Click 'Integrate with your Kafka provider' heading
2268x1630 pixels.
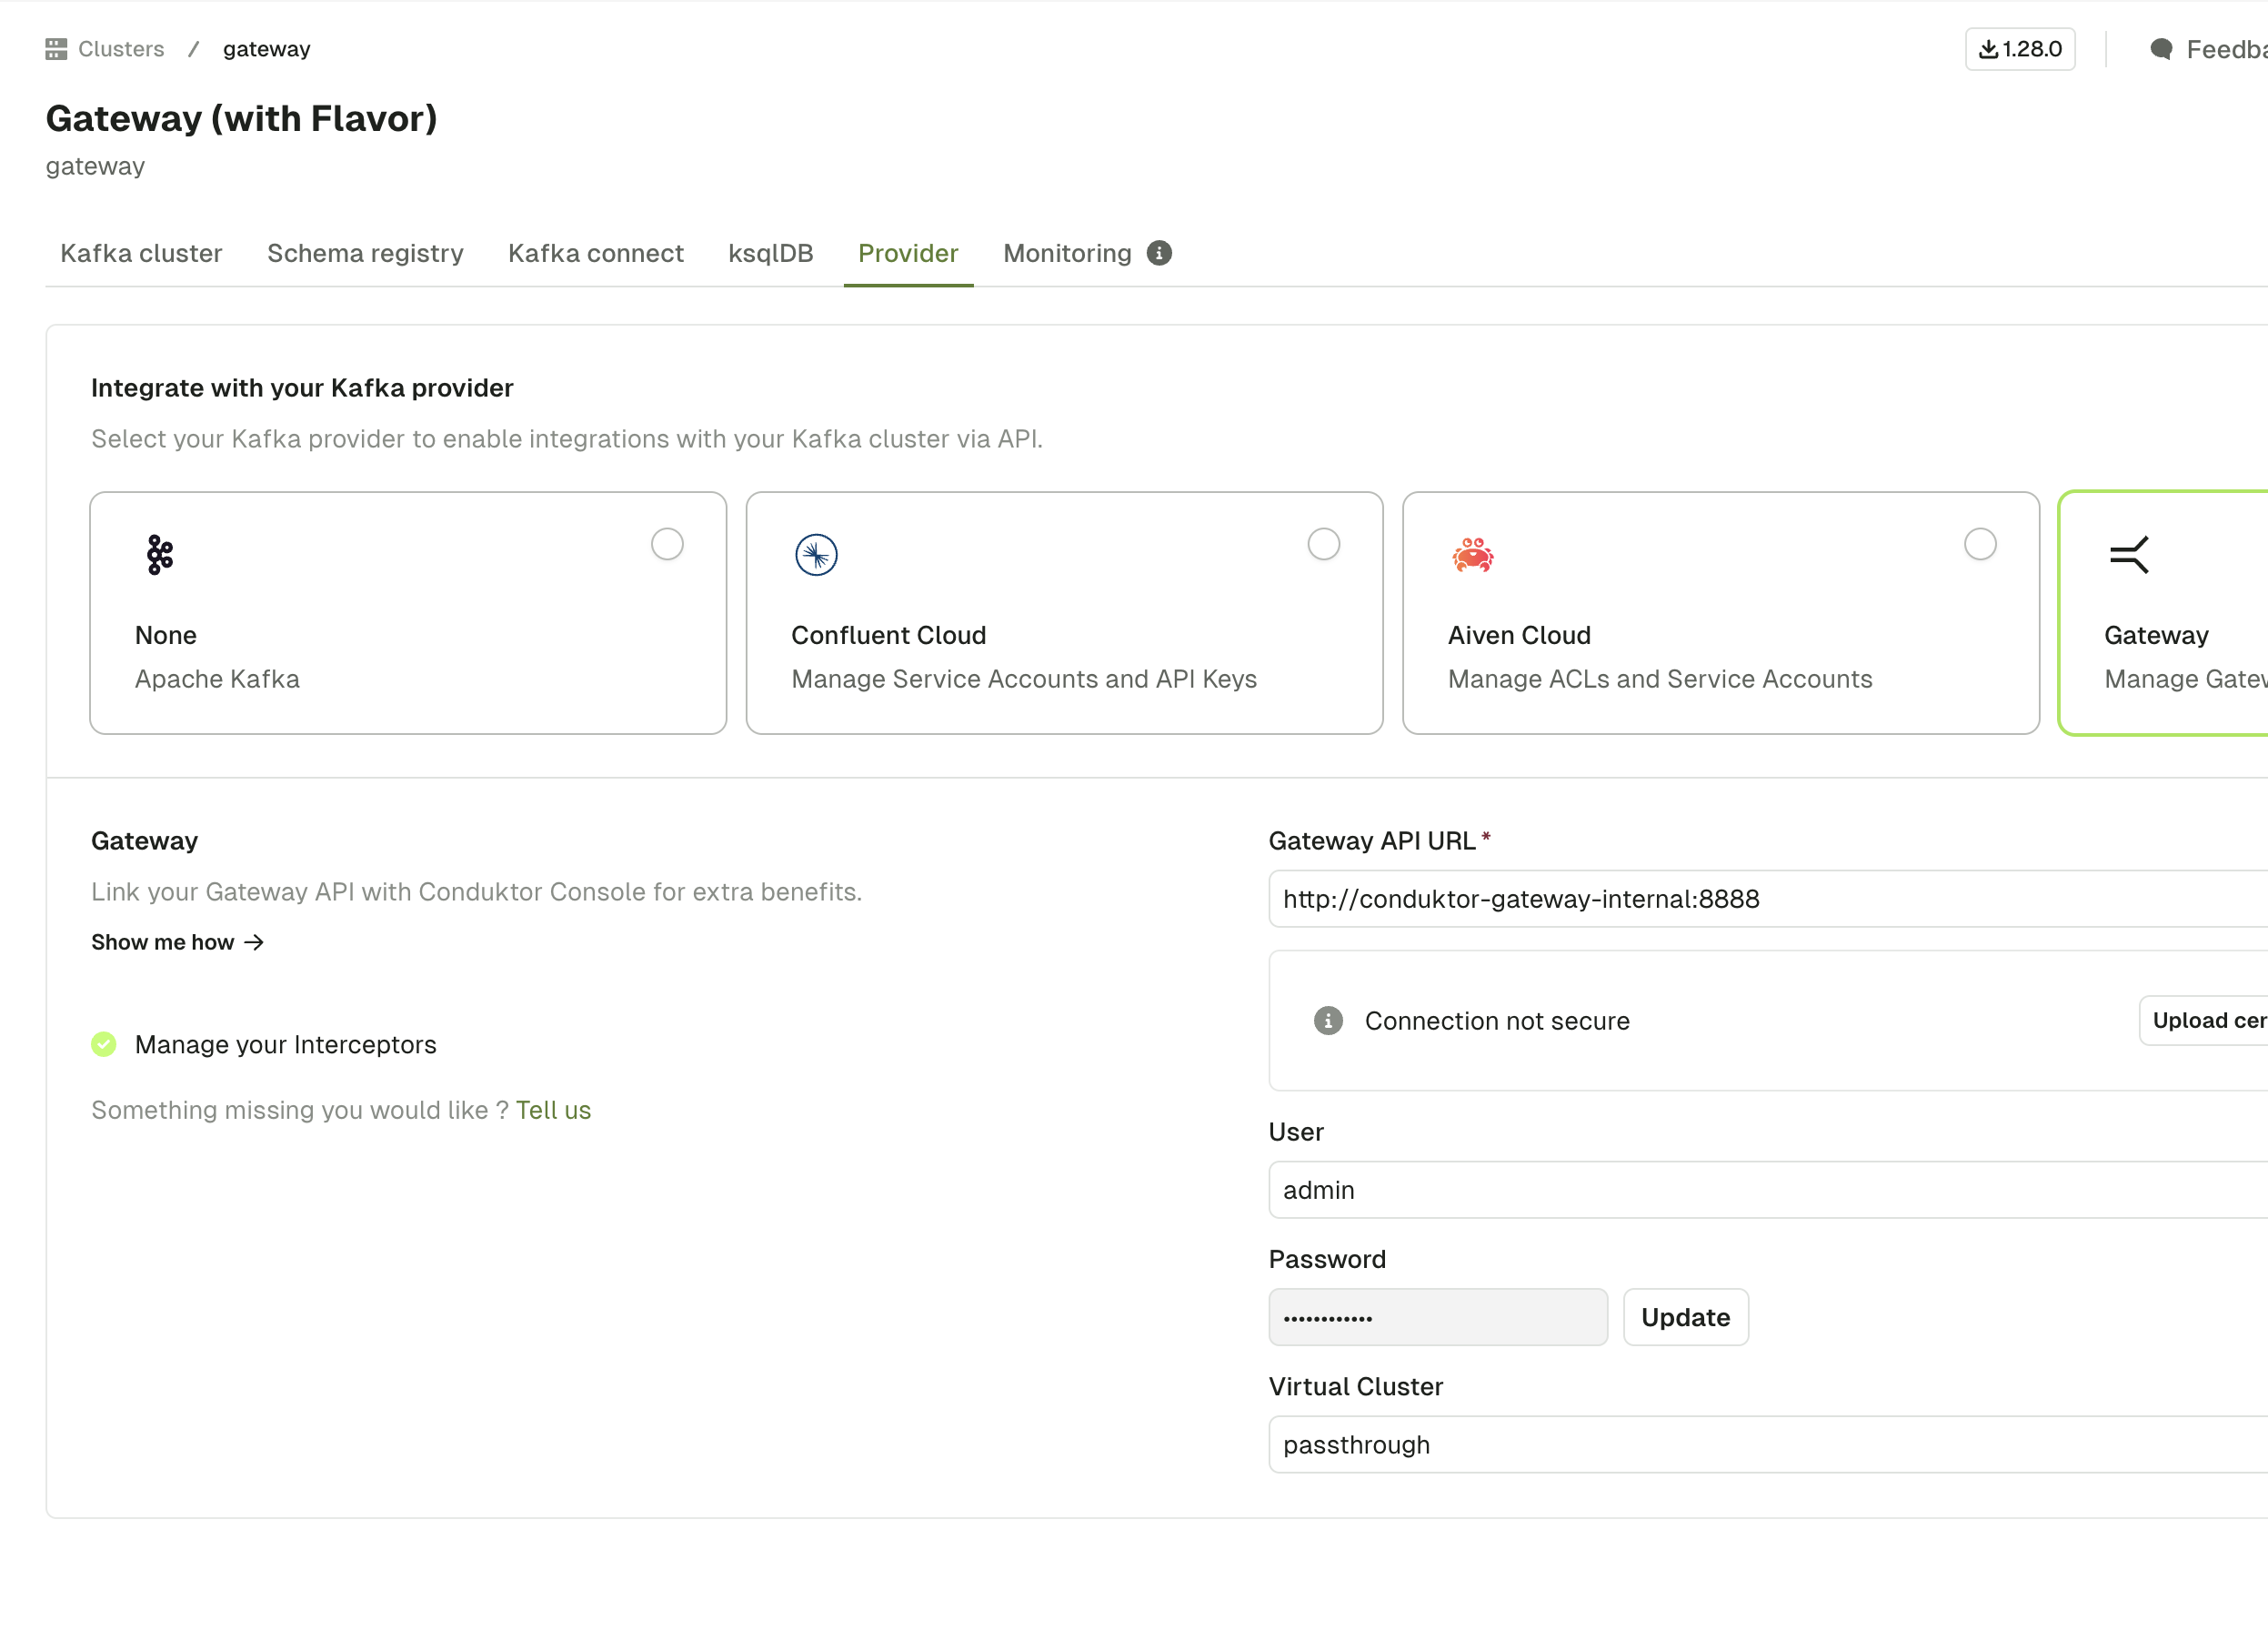(x=302, y=388)
